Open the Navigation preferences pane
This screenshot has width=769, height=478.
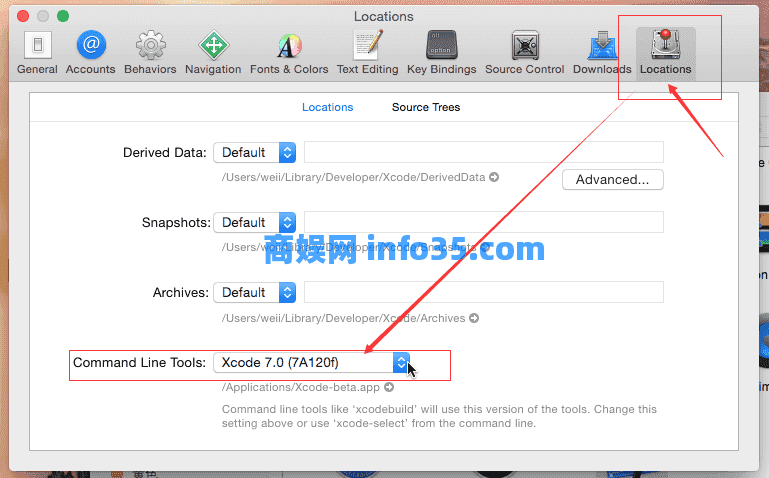[213, 52]
